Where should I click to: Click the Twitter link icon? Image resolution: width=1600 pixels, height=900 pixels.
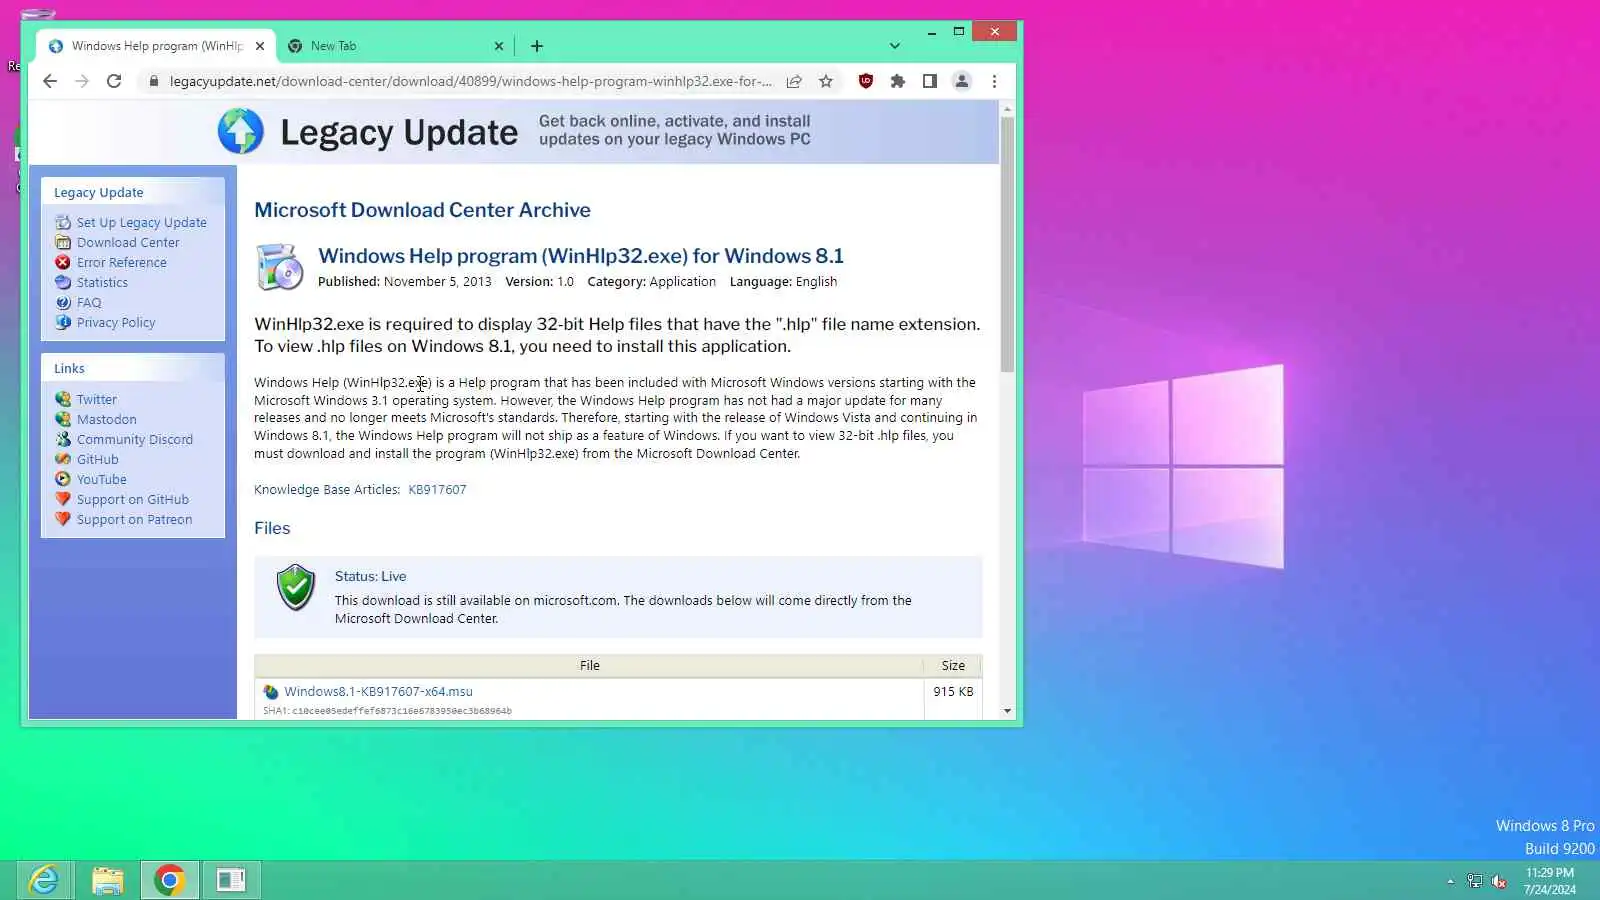click(63, 399)
